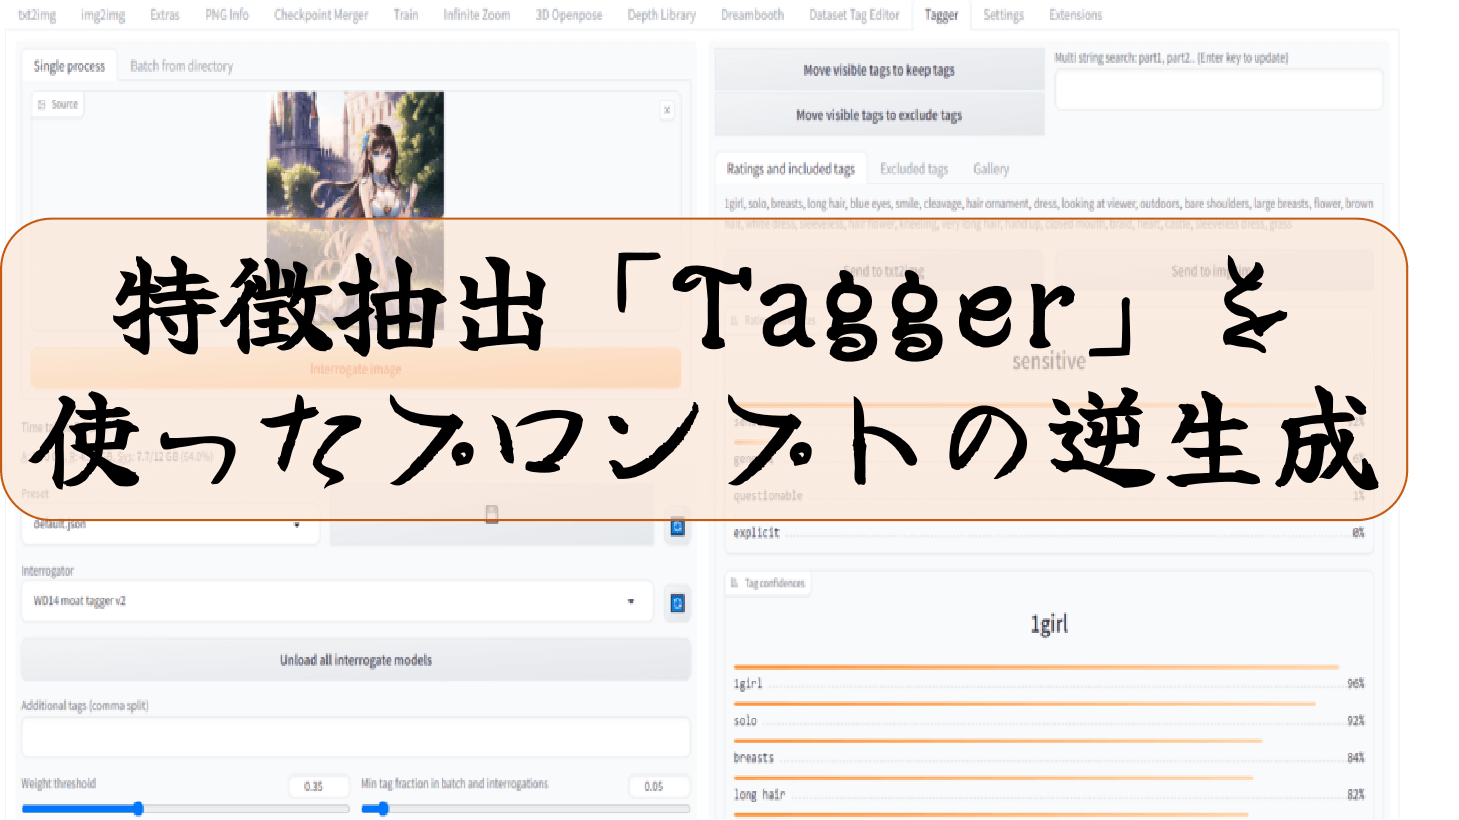The height and width of the screenshot is (820, 1459).
Task: Select the Single process sub-tab
Action: tap(69, 66)
